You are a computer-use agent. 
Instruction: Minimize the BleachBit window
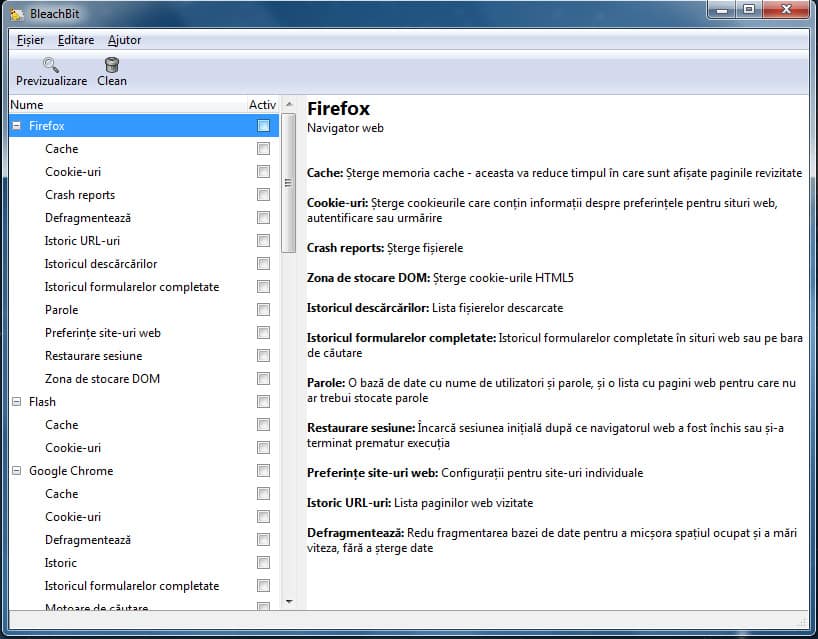[722, 10]
